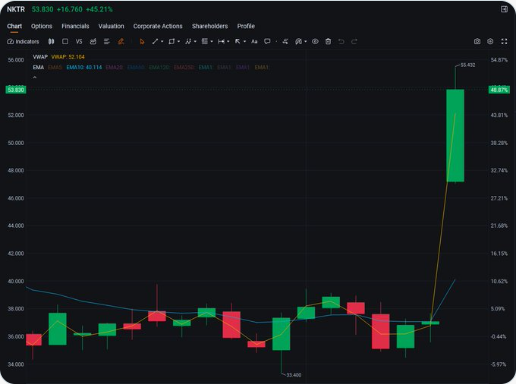Viewport: 516px width, 384px height.
Task: Open the drawing style palette tool
Action: 298,41
